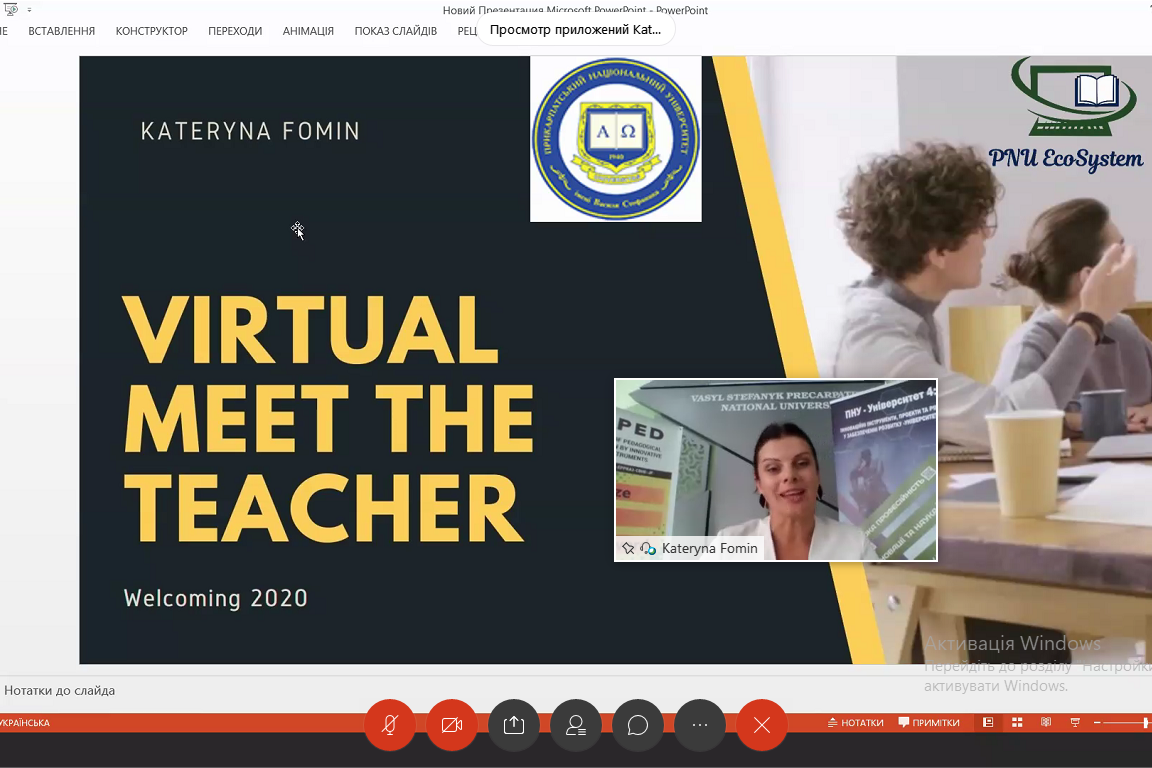The width and height of the screenshot is (1152, 768).
Task: Toggle the НОТАТКИ notes pane
Action: coord(856,723)
